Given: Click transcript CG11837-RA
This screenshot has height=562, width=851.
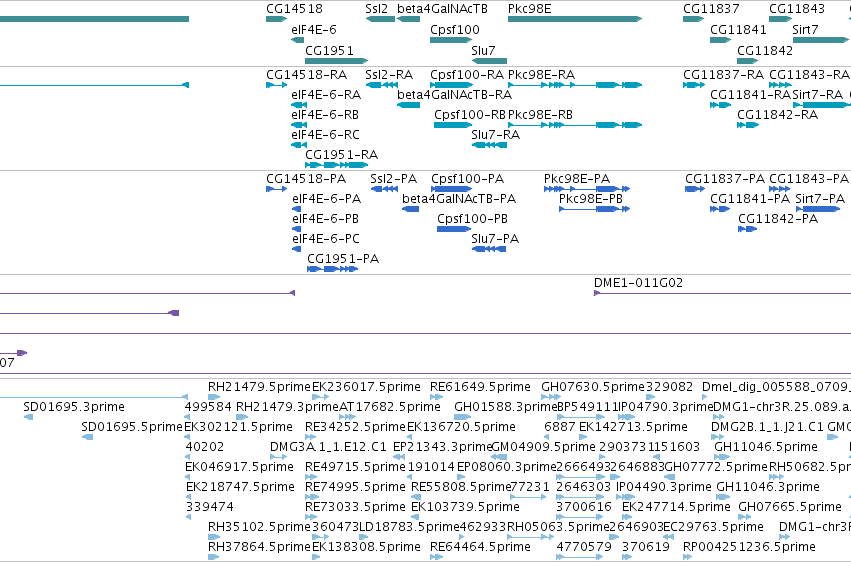Looking at the screenshot, I should click(723, 74).
